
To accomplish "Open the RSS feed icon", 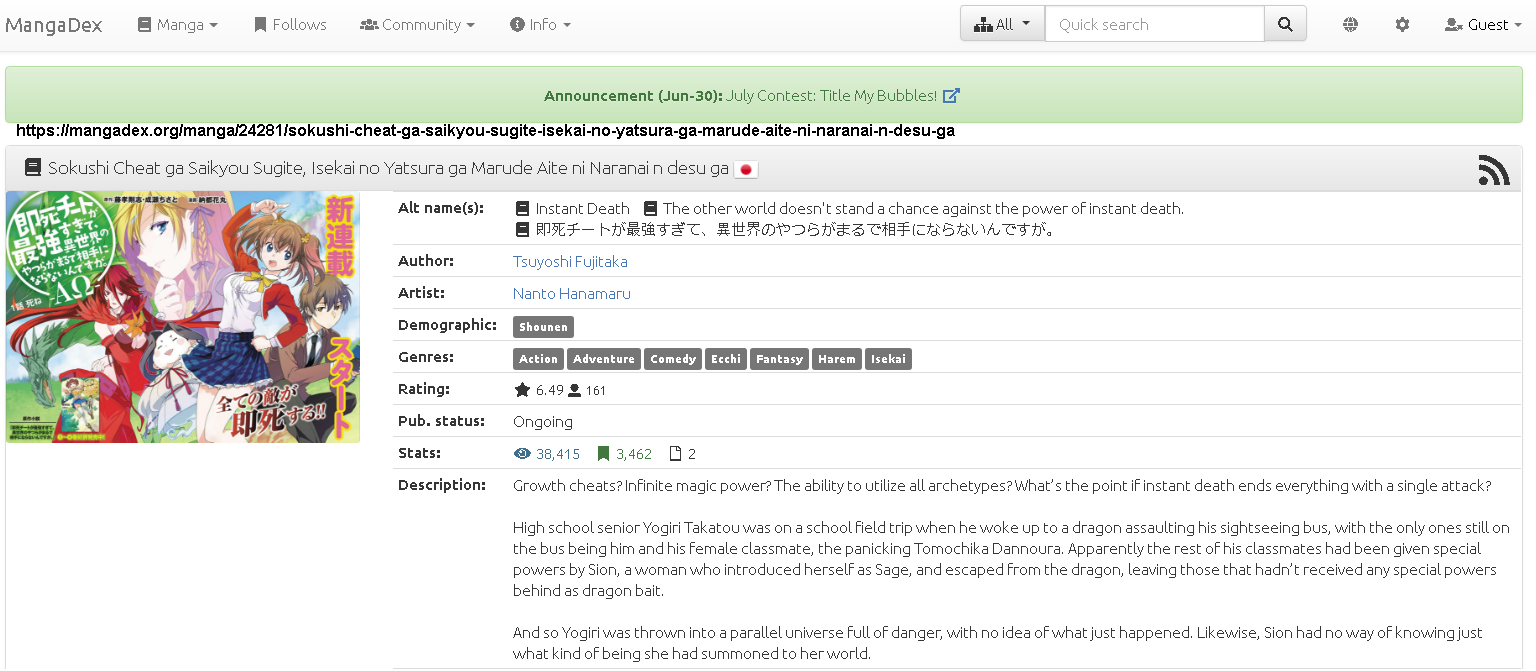I will [x=1494, y=169].
